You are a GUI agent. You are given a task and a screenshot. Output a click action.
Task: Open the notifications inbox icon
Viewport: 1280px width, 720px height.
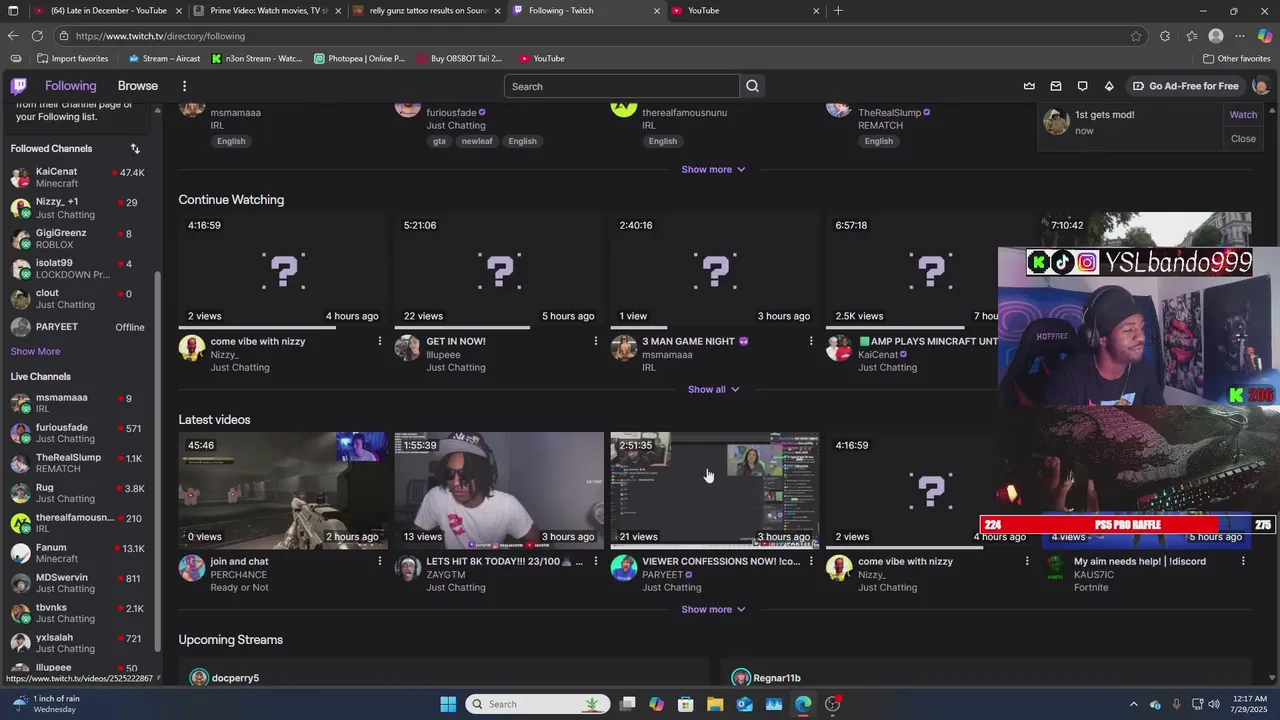coord(1056,86)
